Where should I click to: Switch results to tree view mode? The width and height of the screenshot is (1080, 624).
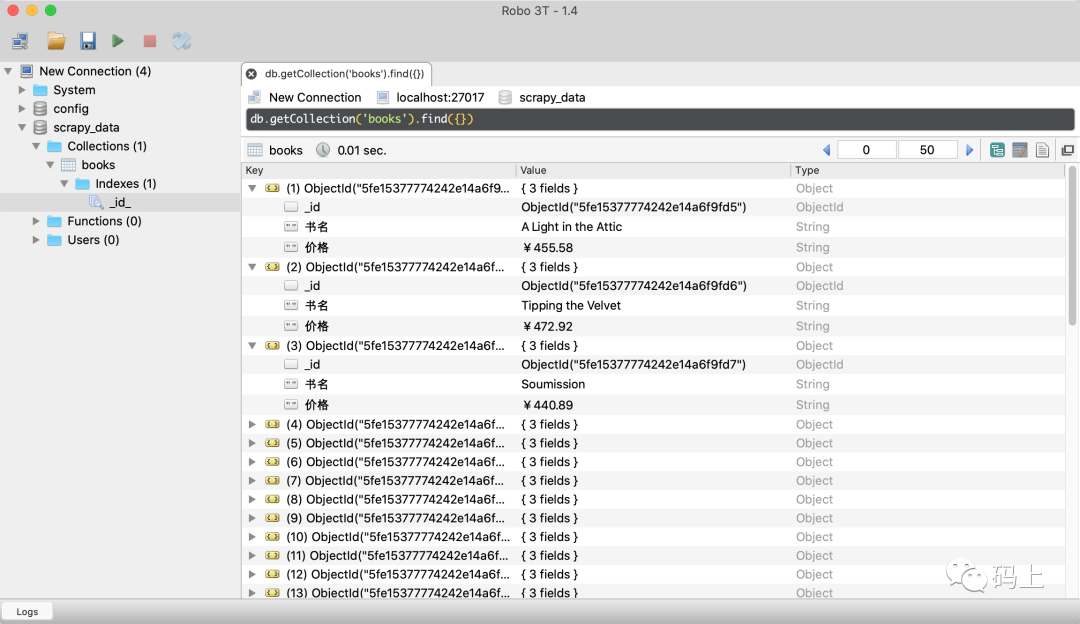coord(997,150)
